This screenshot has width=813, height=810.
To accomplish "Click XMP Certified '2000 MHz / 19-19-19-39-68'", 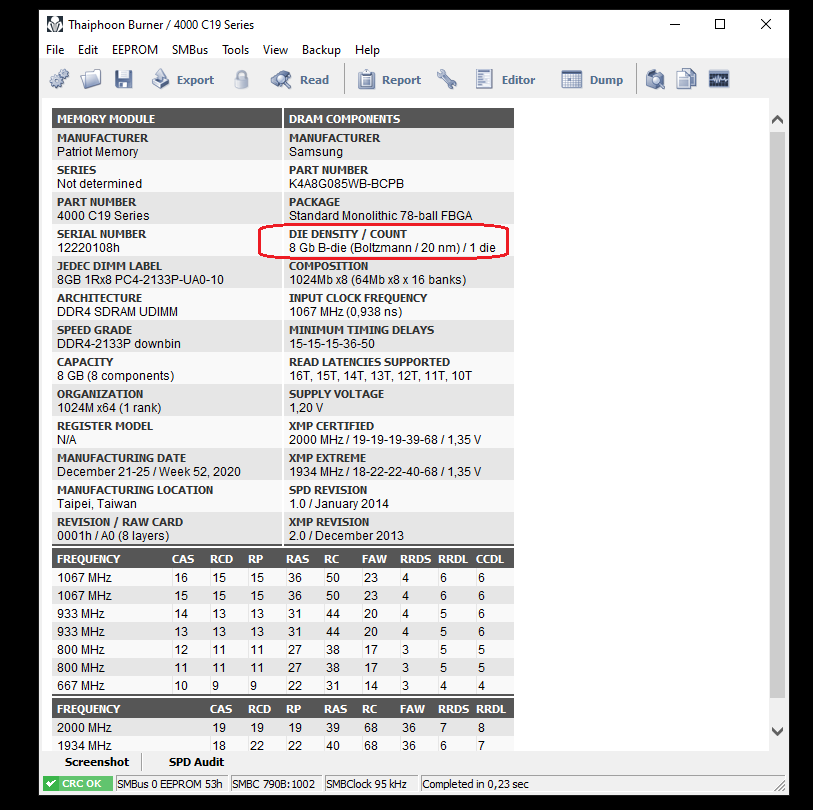I will [x=385, y=440].
